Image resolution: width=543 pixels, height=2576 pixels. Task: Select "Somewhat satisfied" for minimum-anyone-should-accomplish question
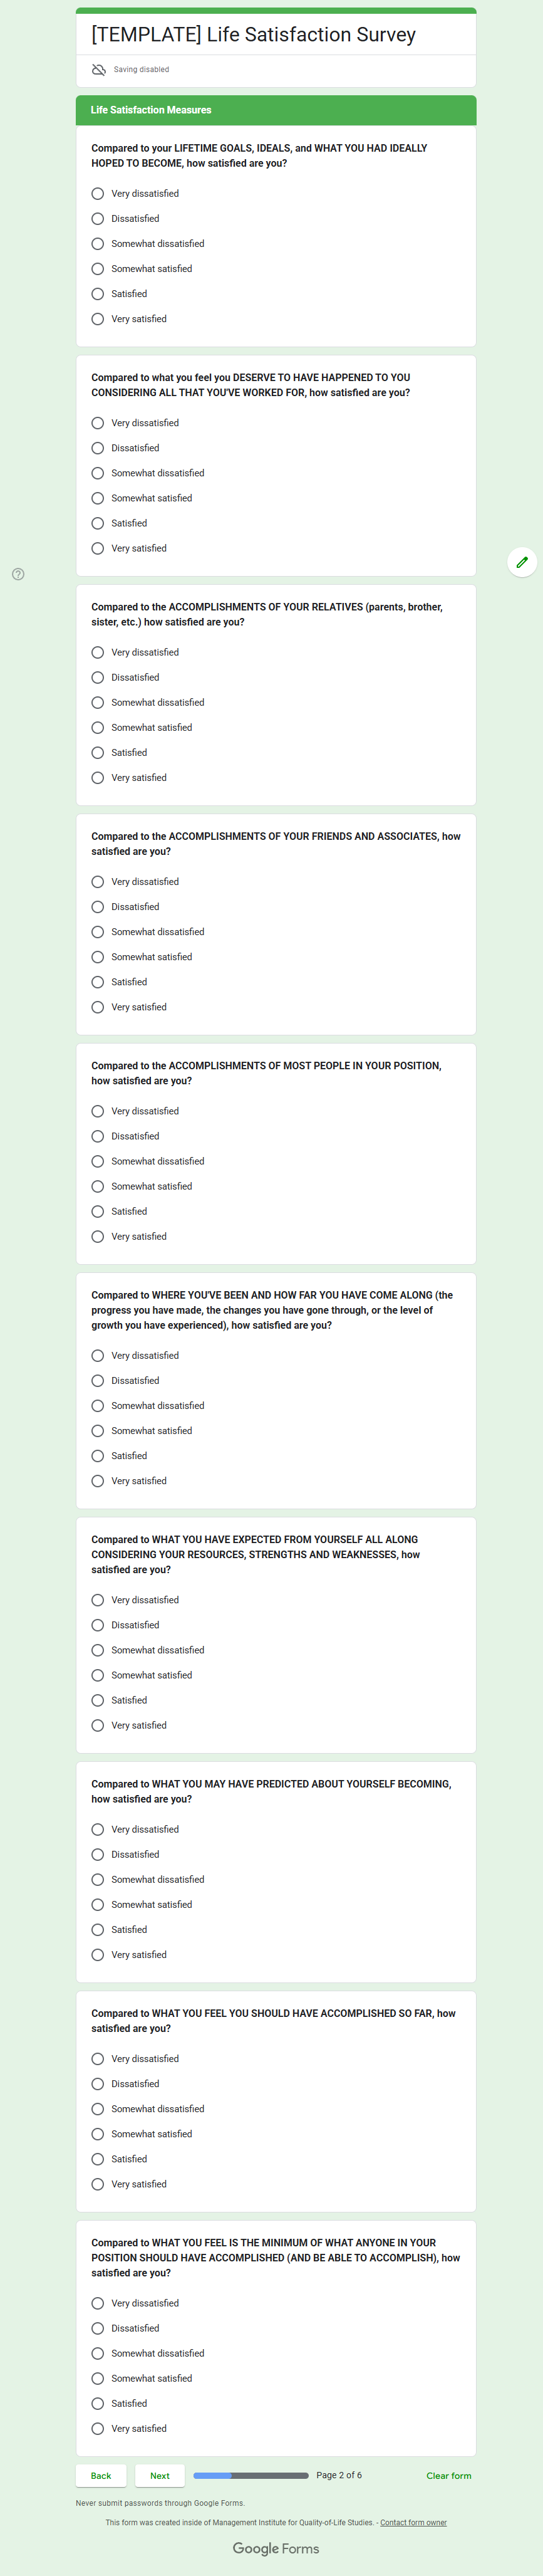point(98,2378)
